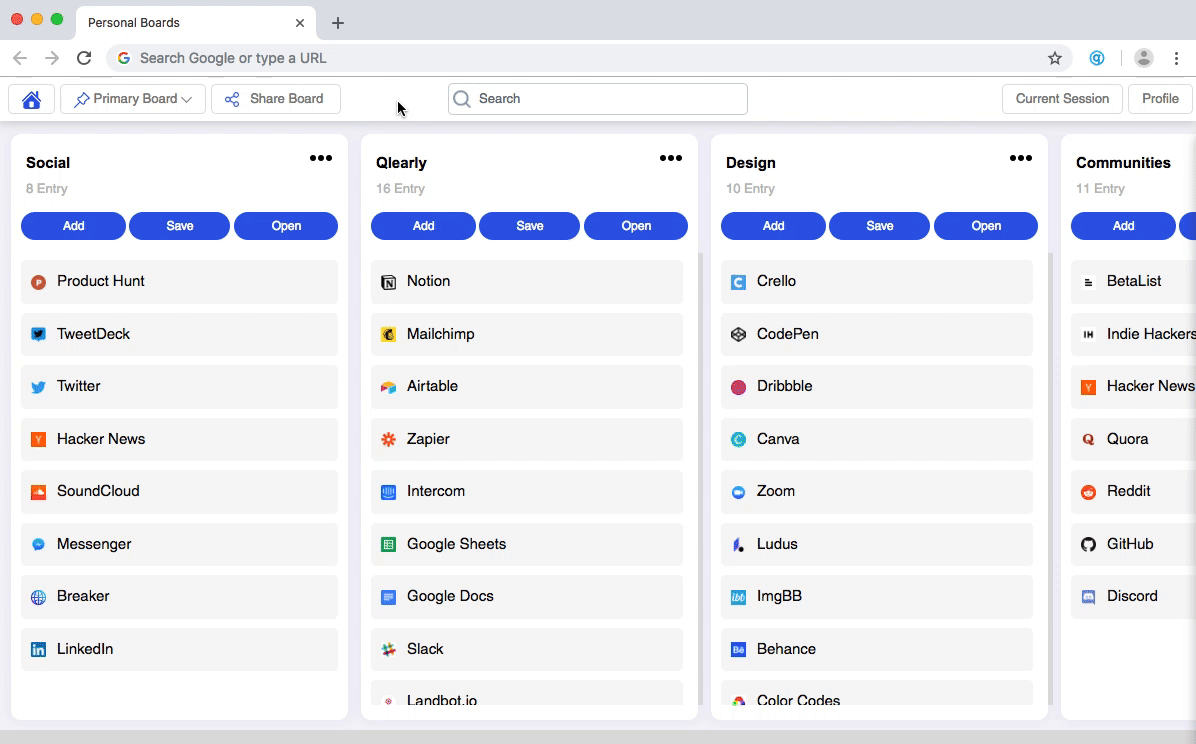Open a new browser tab

click(338, 23)
